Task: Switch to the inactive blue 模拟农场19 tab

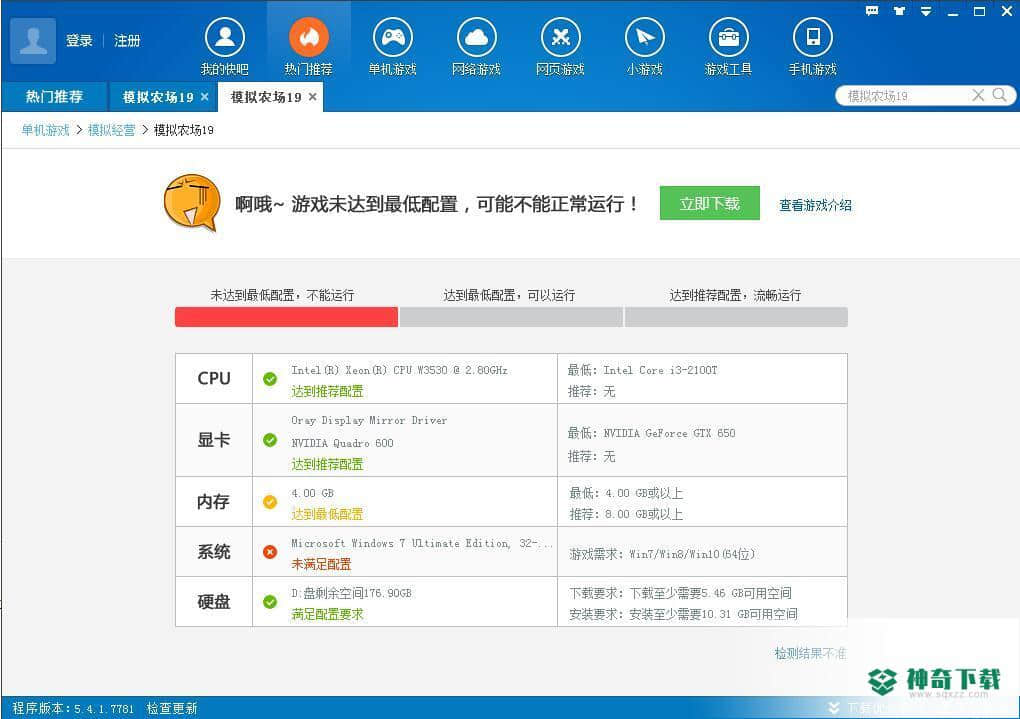Action: pos(158,97)
